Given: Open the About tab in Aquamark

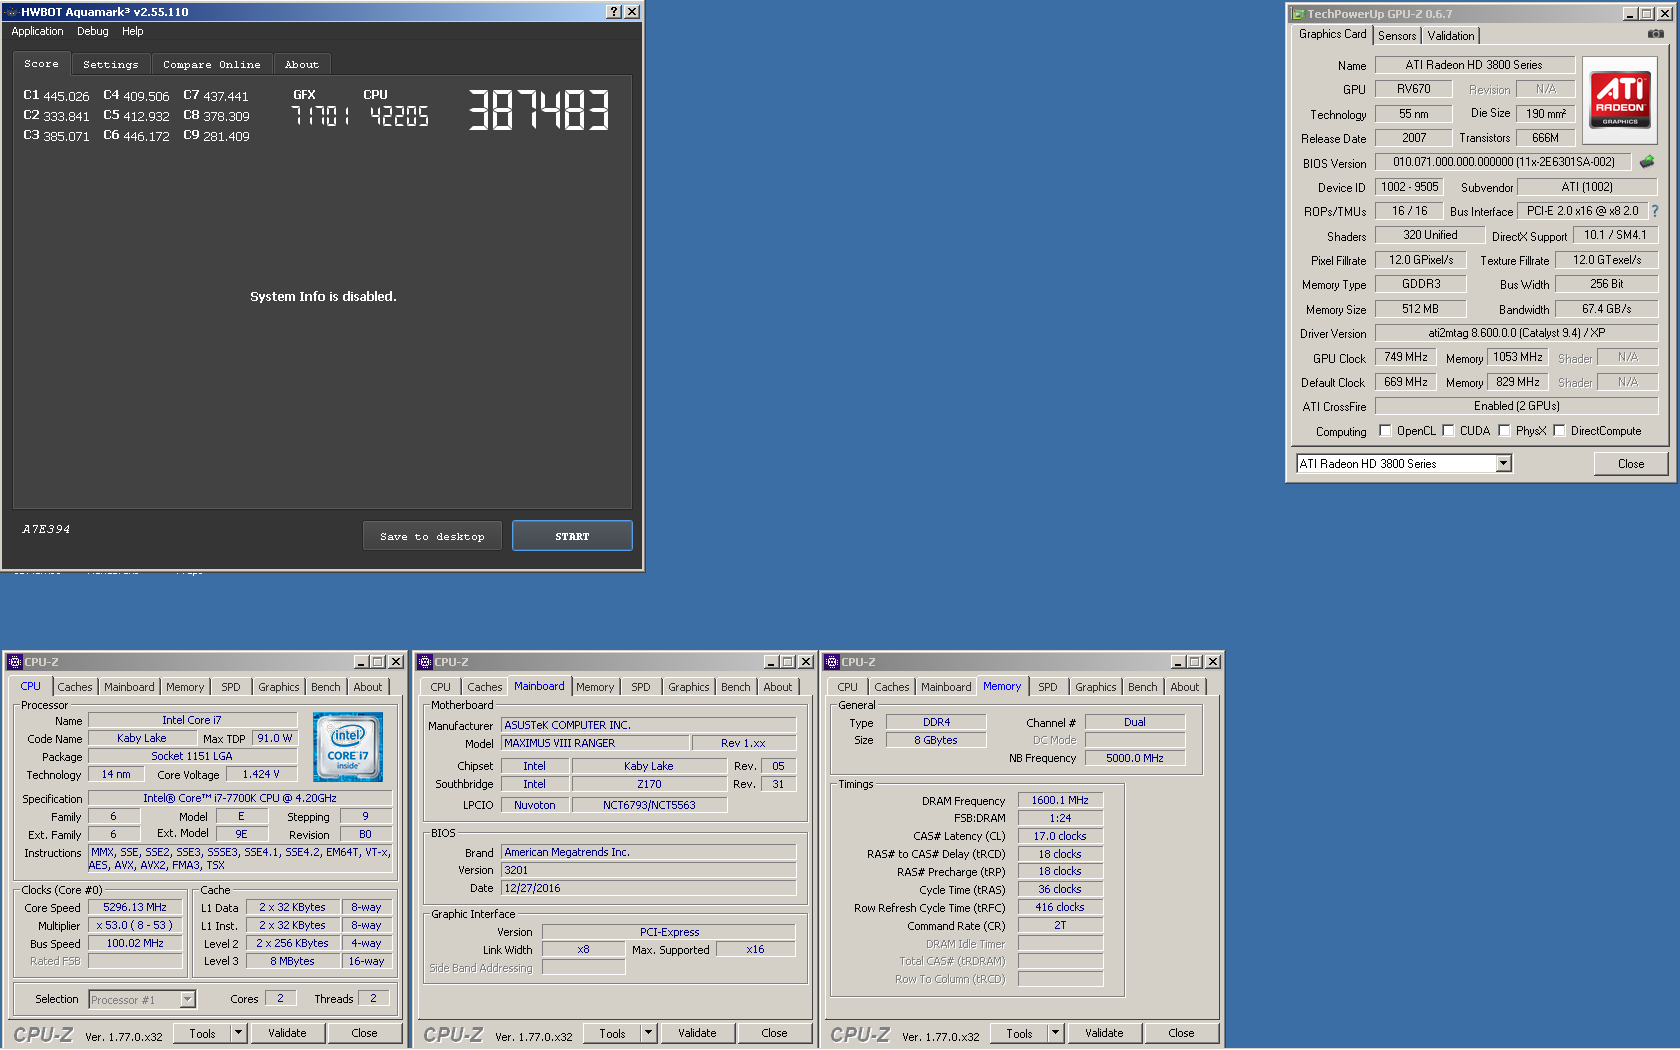Looking at the screenshot, I should point(302,64).
